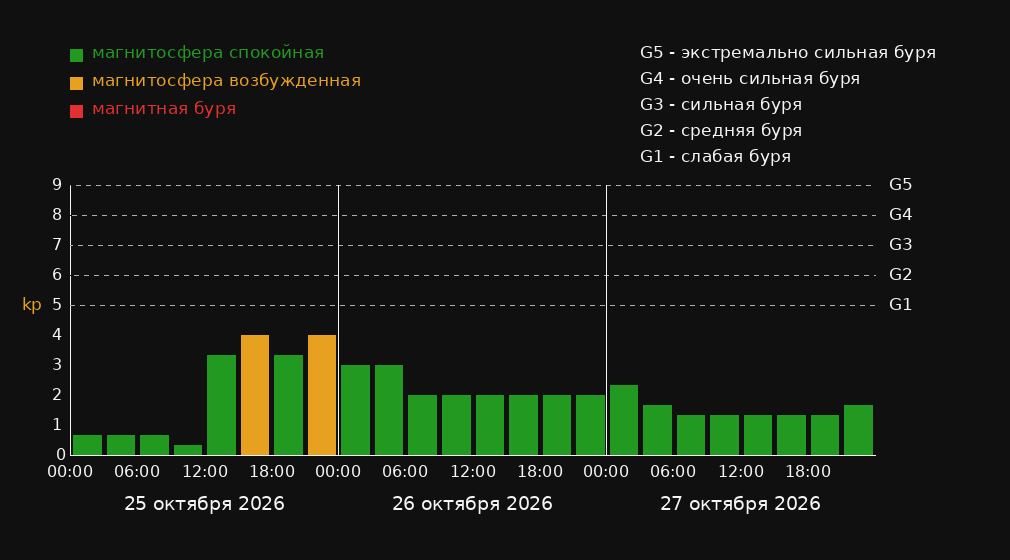Click the 18:00 bar on 26 October

click(x=557, y=425)
